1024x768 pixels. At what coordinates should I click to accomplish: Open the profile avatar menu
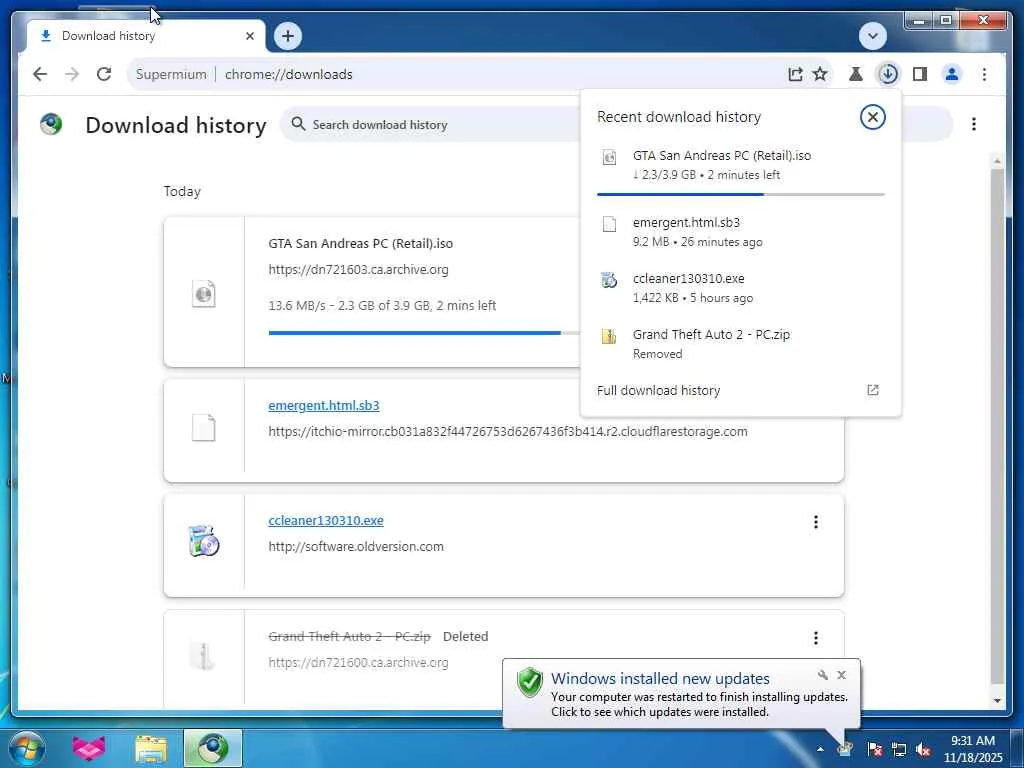(x=952, y=74)
